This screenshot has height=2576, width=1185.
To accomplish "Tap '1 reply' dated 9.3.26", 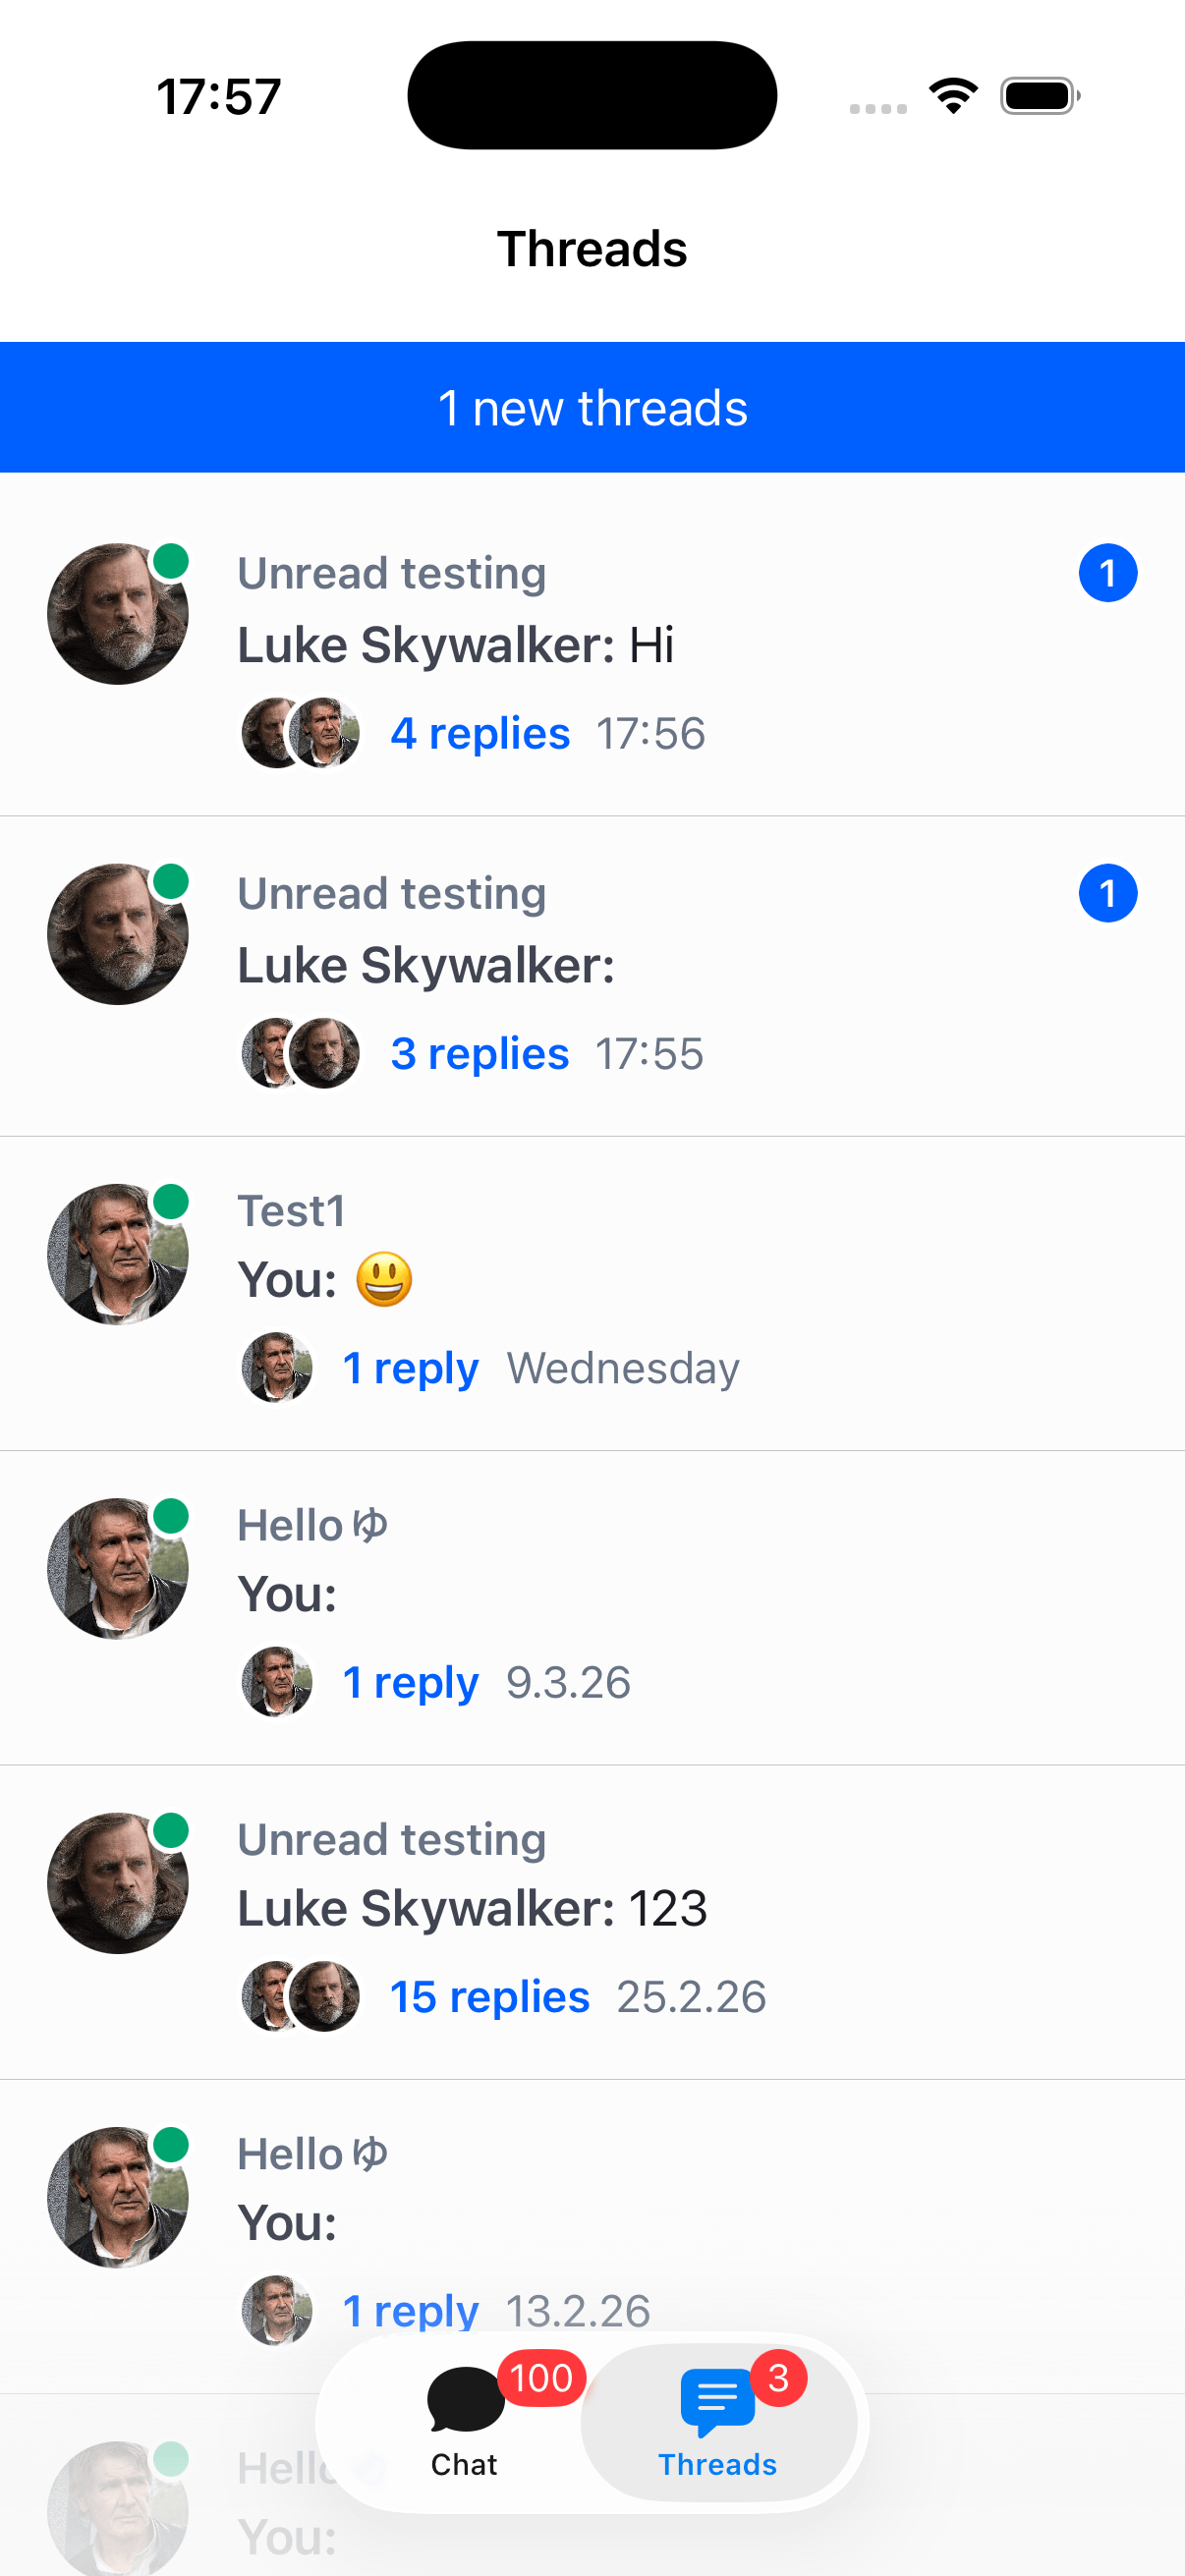I will click(x=410, y=1683).
